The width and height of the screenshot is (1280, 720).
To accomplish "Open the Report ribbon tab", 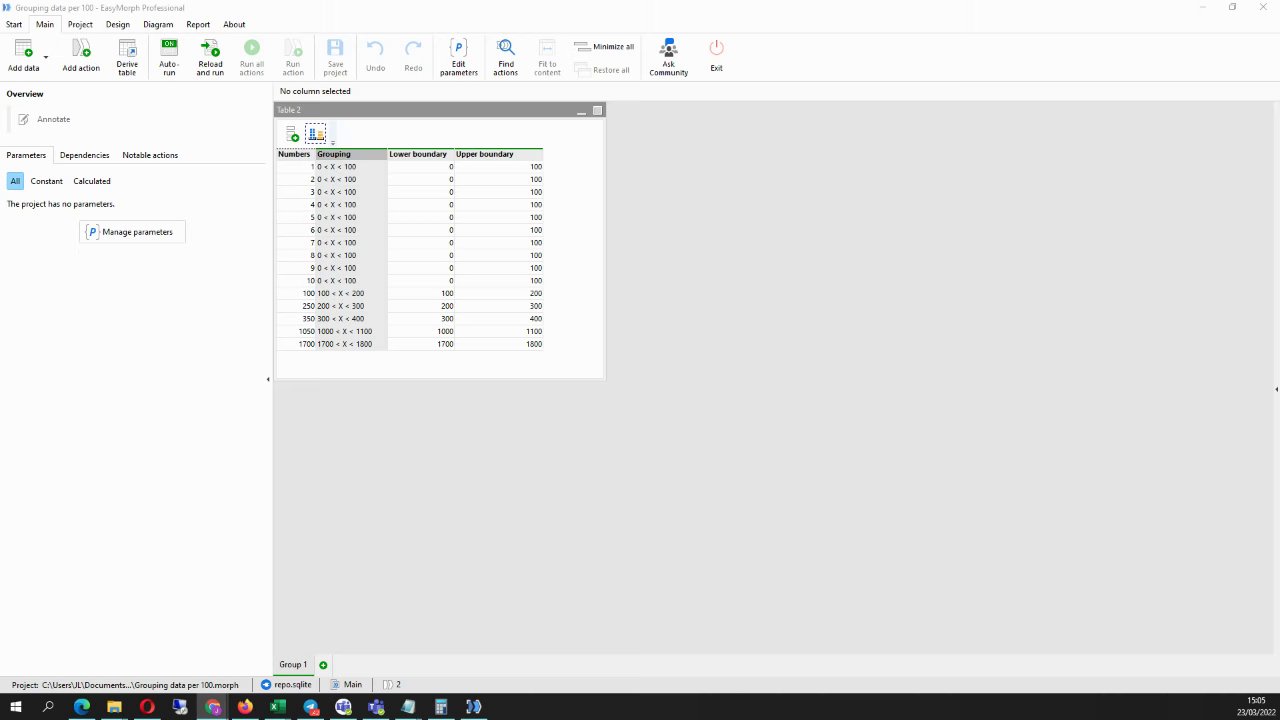I will pyautogui.click(x=198, y=24).
